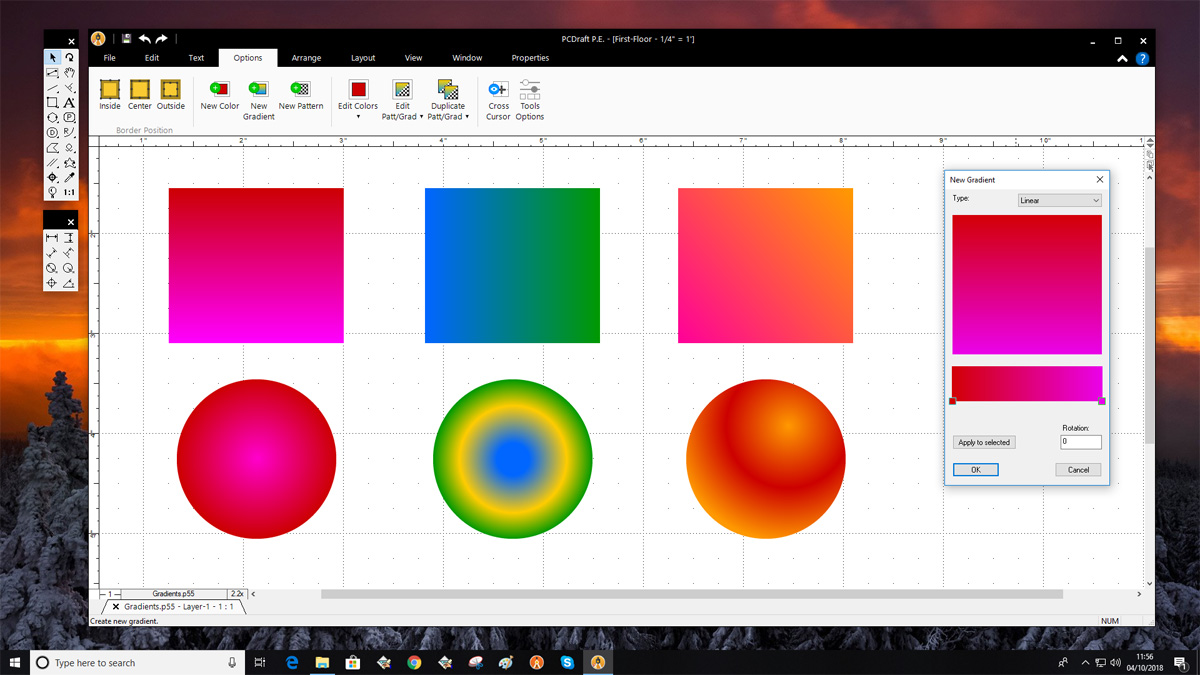
Task: Click the New Pattern icon
Action: [x=300, y=90]
